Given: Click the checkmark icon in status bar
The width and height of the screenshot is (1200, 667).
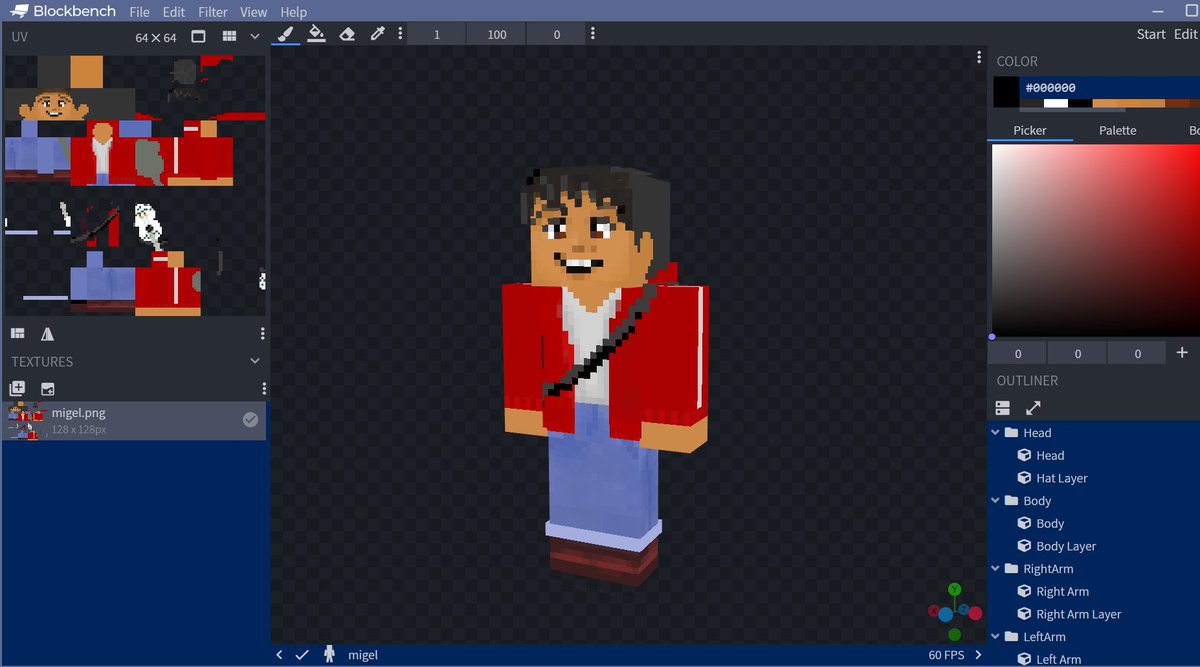Looking at the screenshot, I should coord(302,654).
